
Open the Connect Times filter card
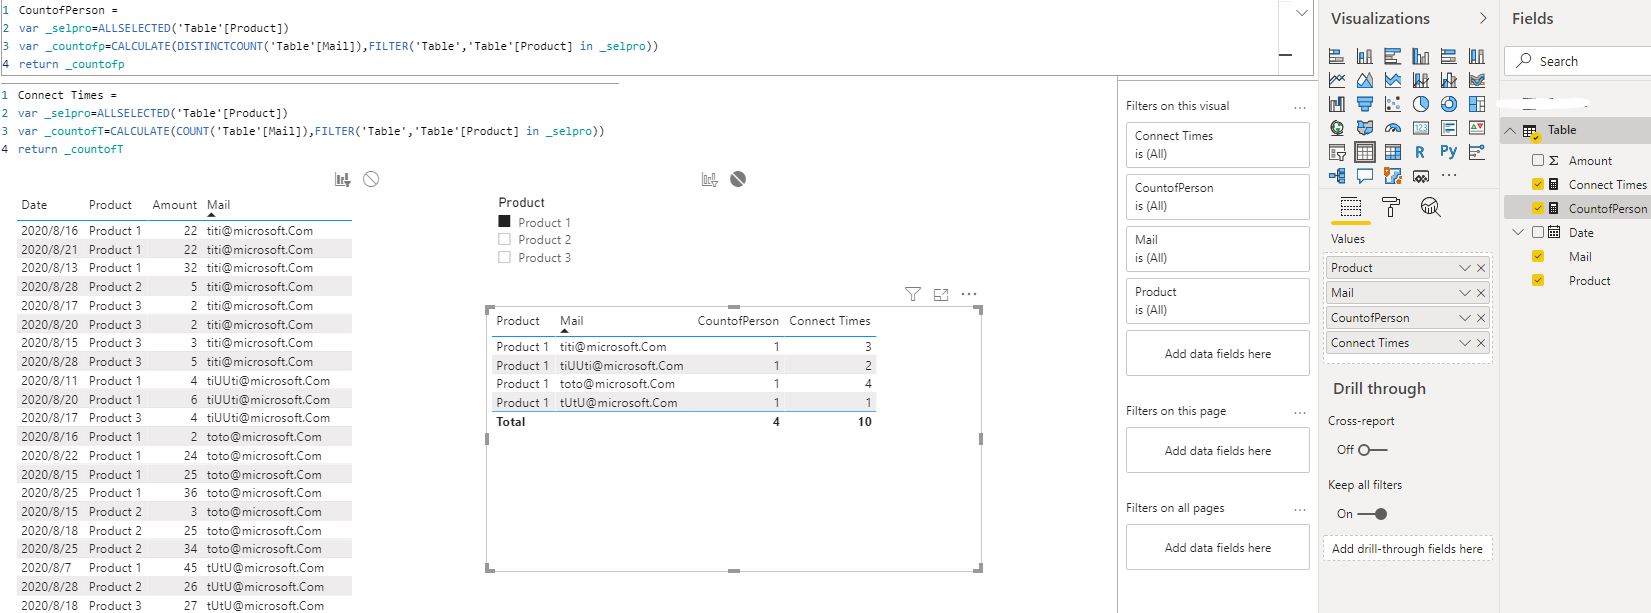1217,145
